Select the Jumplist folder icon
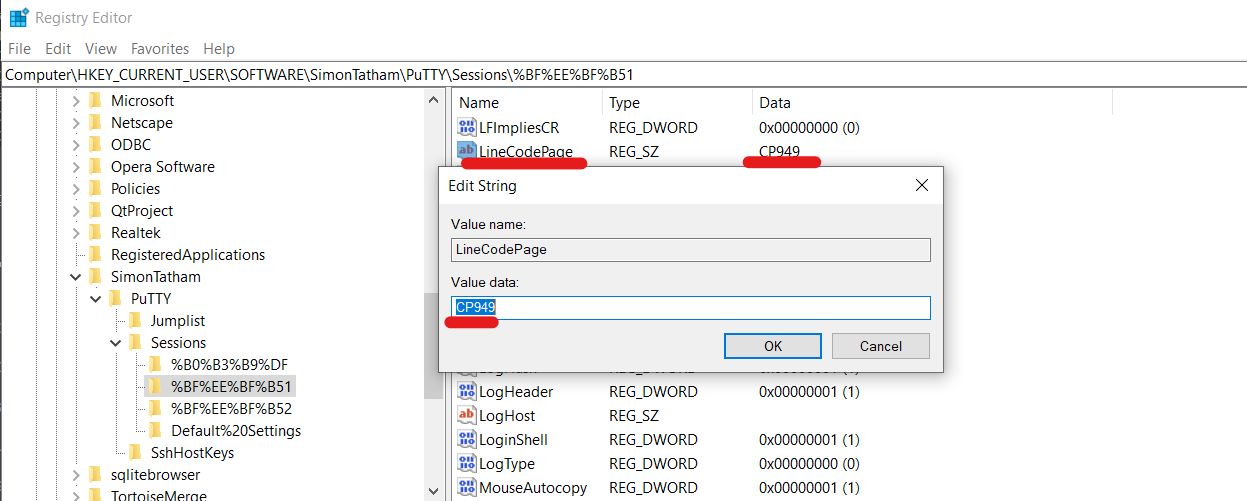 click(136, 321)
